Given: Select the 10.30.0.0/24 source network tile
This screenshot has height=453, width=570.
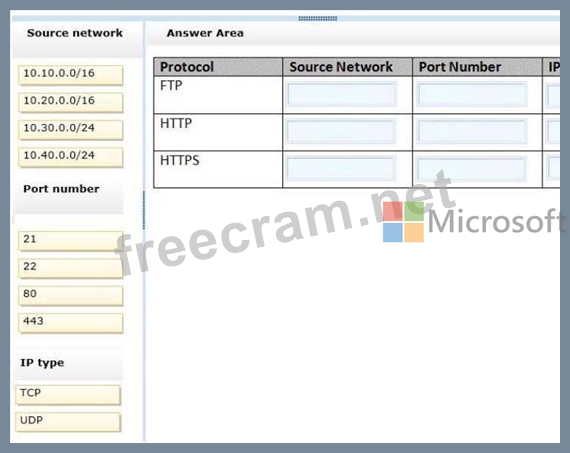Looking at the screenshot, I should [x=71, y=130].
